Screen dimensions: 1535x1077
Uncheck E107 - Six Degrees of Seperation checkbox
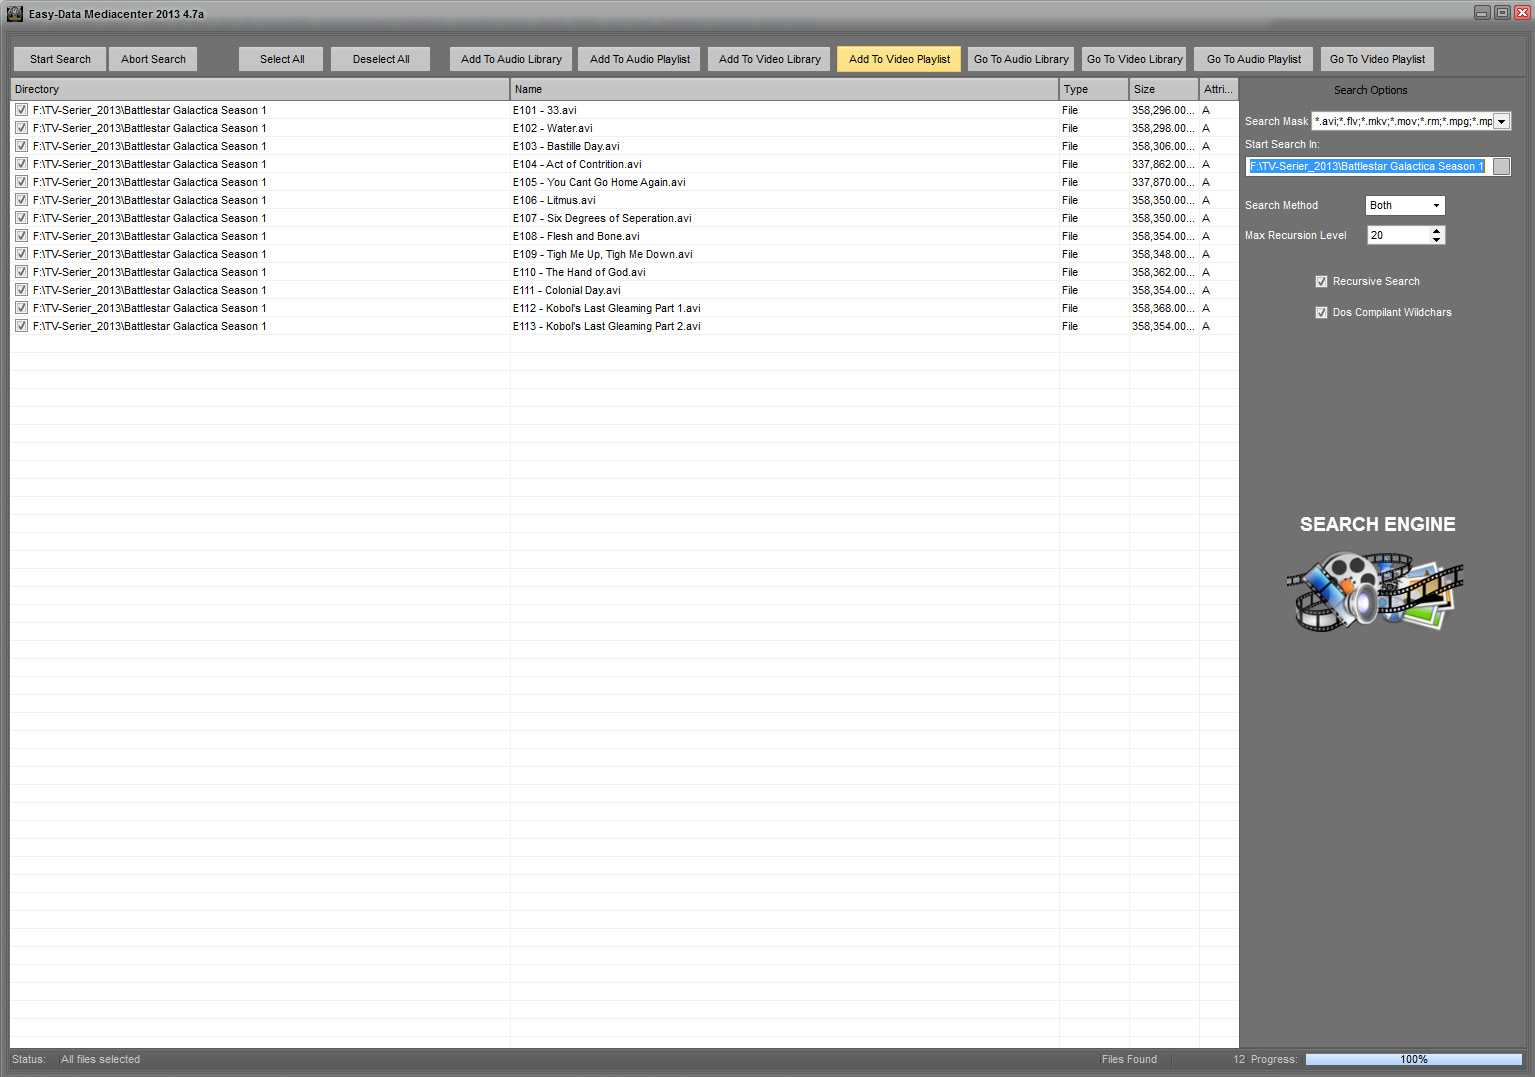point(21,218)
